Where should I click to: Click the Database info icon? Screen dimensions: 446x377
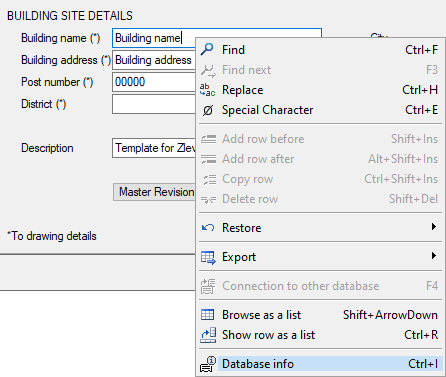click(208, 364)
